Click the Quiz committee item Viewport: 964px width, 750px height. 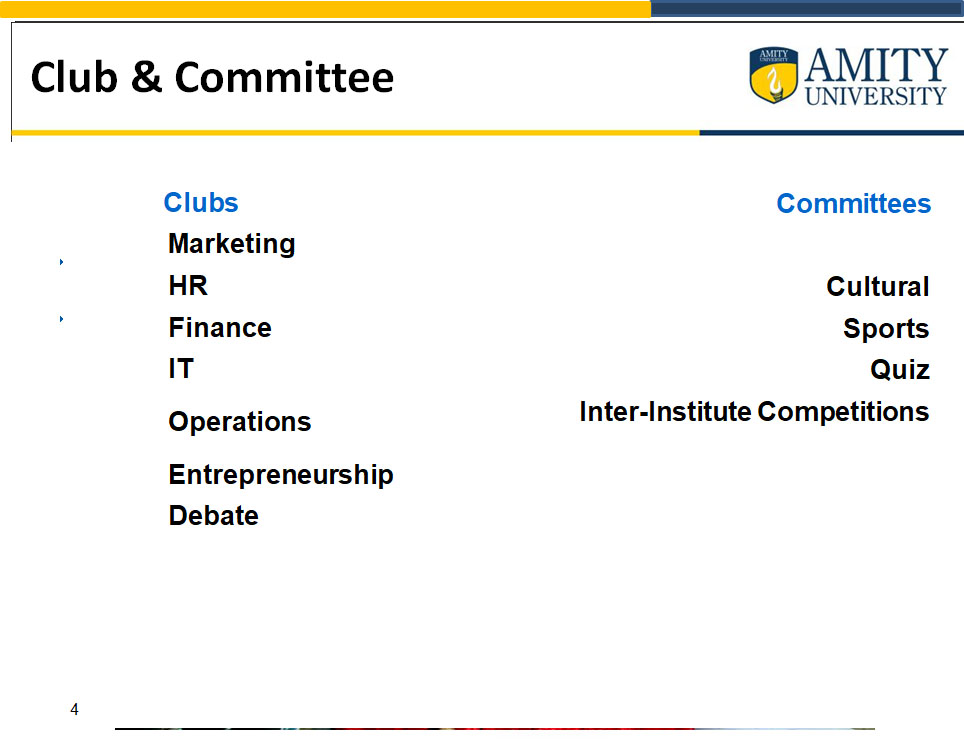tap(900, 369)
